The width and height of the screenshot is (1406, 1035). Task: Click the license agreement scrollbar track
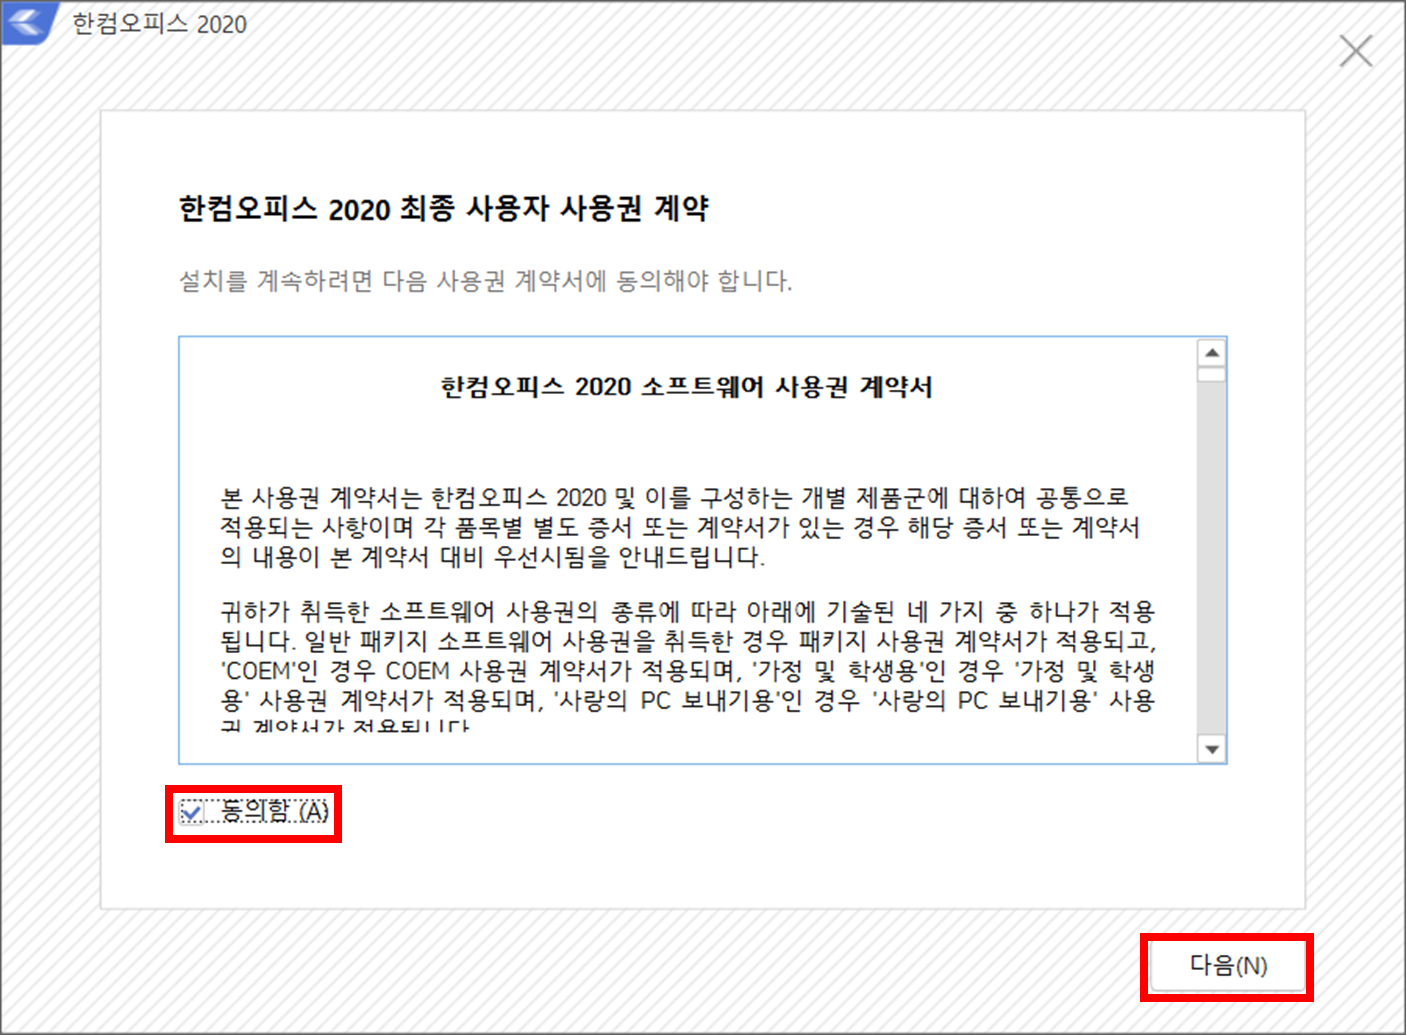(1212, 560)
